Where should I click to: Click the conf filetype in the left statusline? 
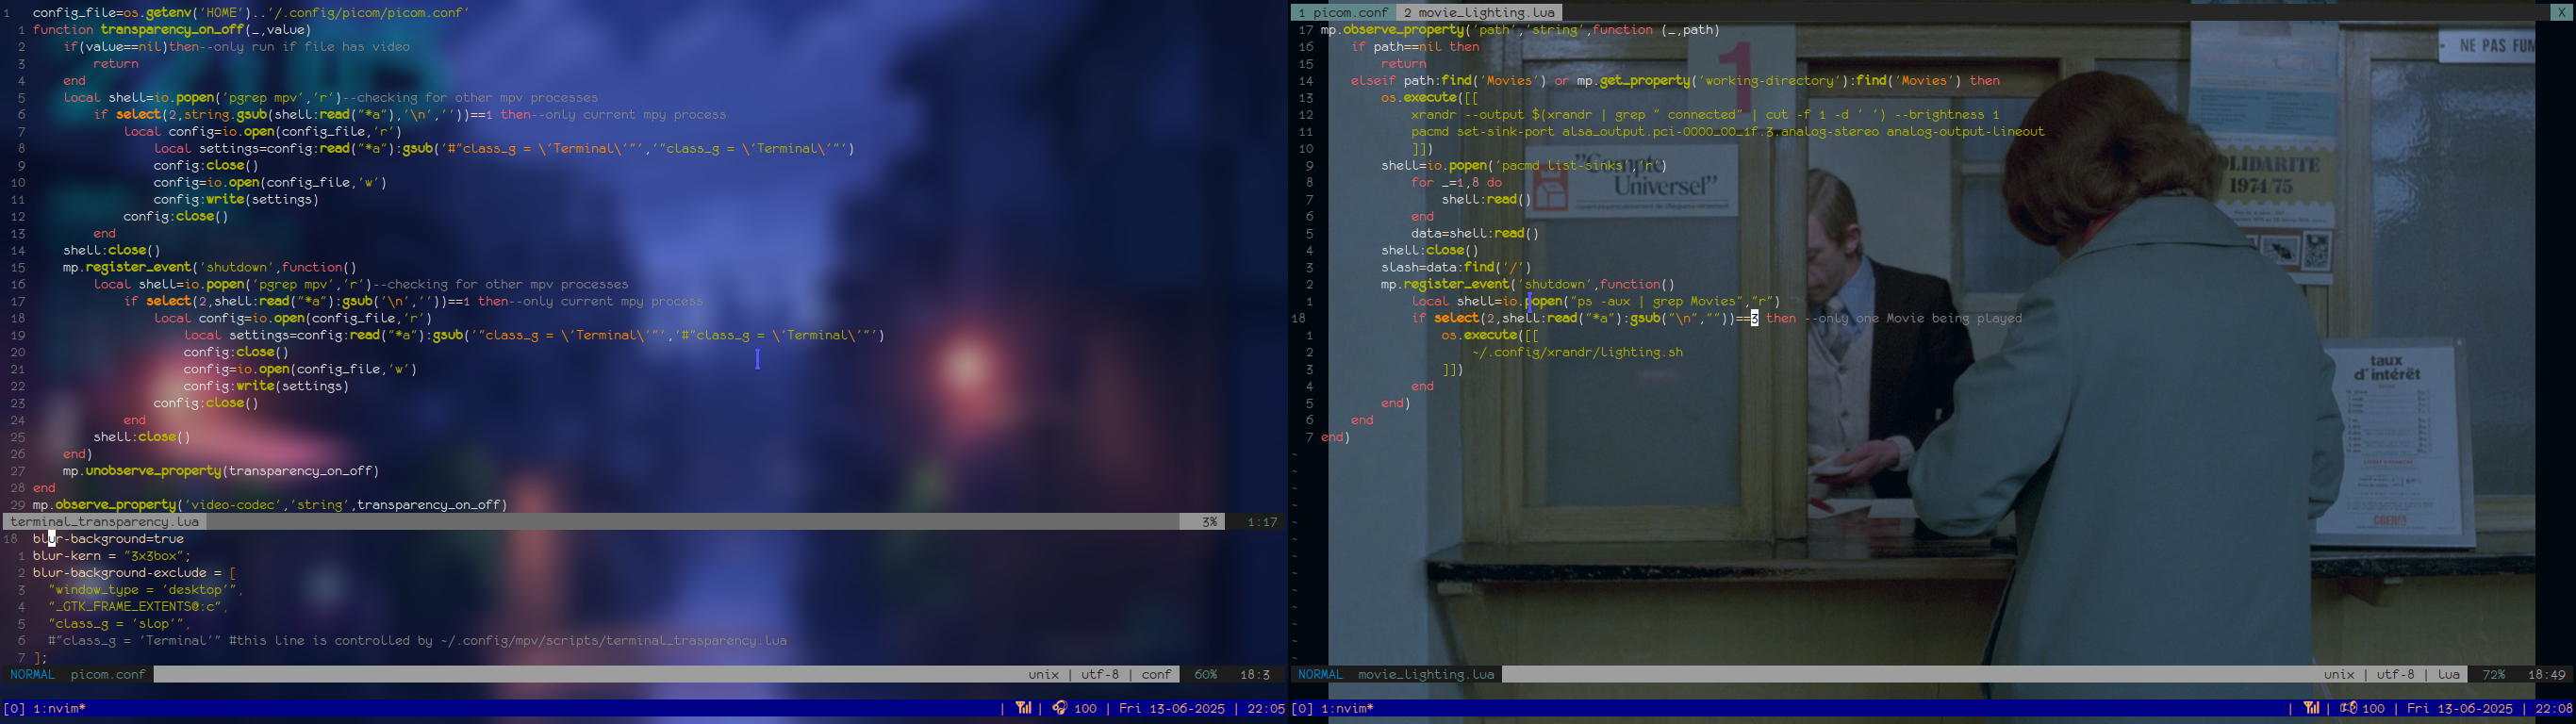[1156, 675]
